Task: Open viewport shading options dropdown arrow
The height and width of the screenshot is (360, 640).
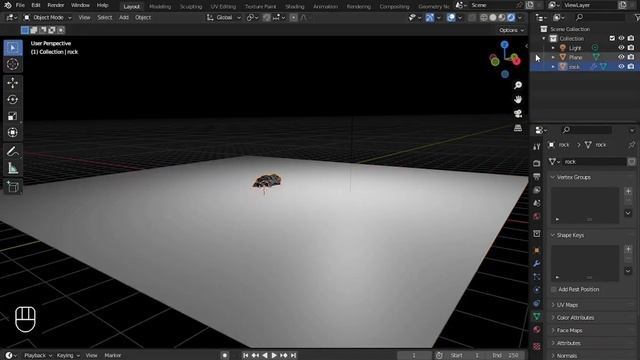Action: click(520, 18)
